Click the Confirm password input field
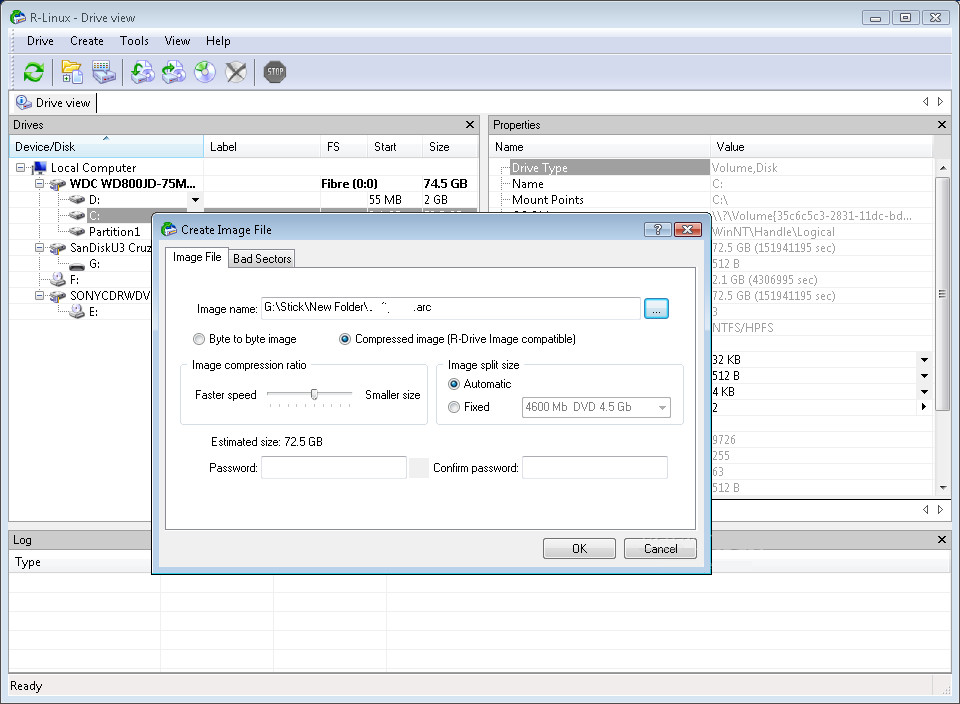This screenshot has width=960, height=704. pyautogui.click(x=594, y=468)
